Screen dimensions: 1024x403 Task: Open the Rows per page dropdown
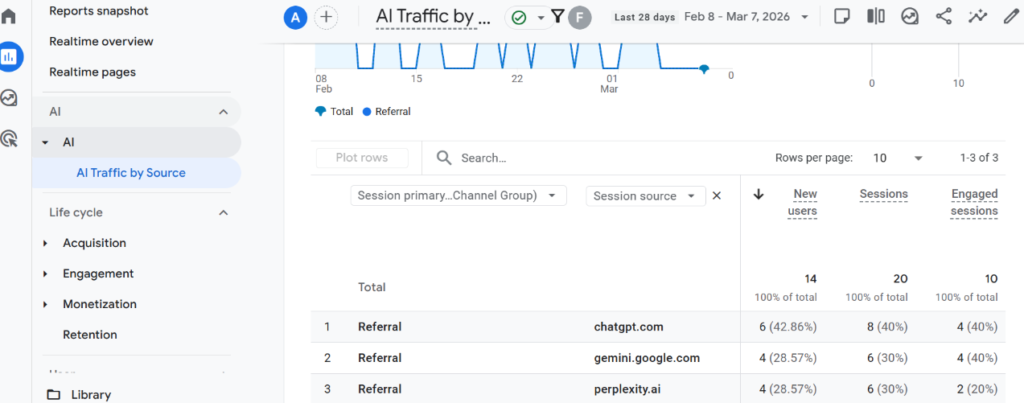(x=897, y=158)
